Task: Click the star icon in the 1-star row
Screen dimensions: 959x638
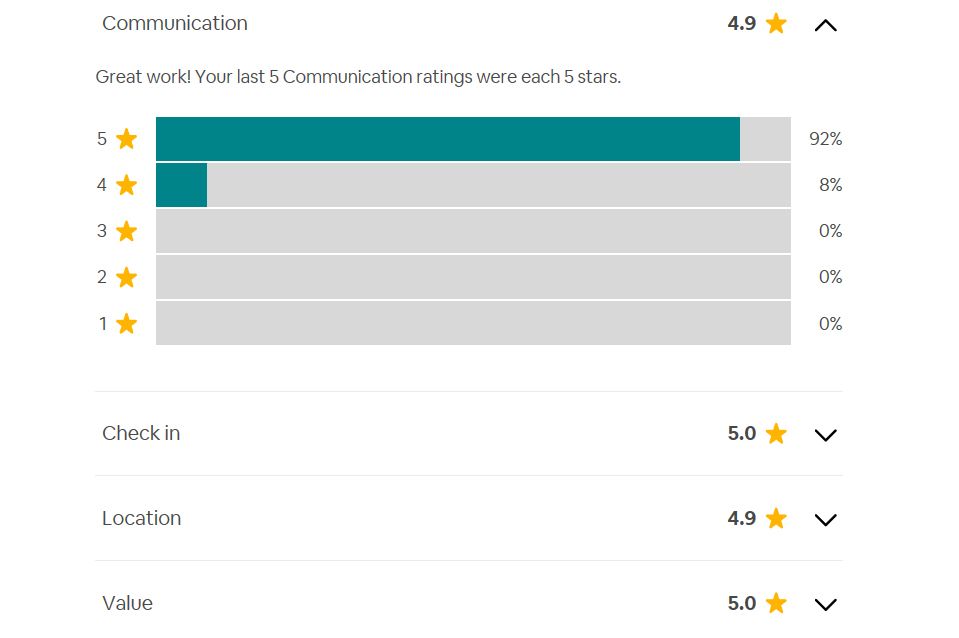Action: [126, 323]
